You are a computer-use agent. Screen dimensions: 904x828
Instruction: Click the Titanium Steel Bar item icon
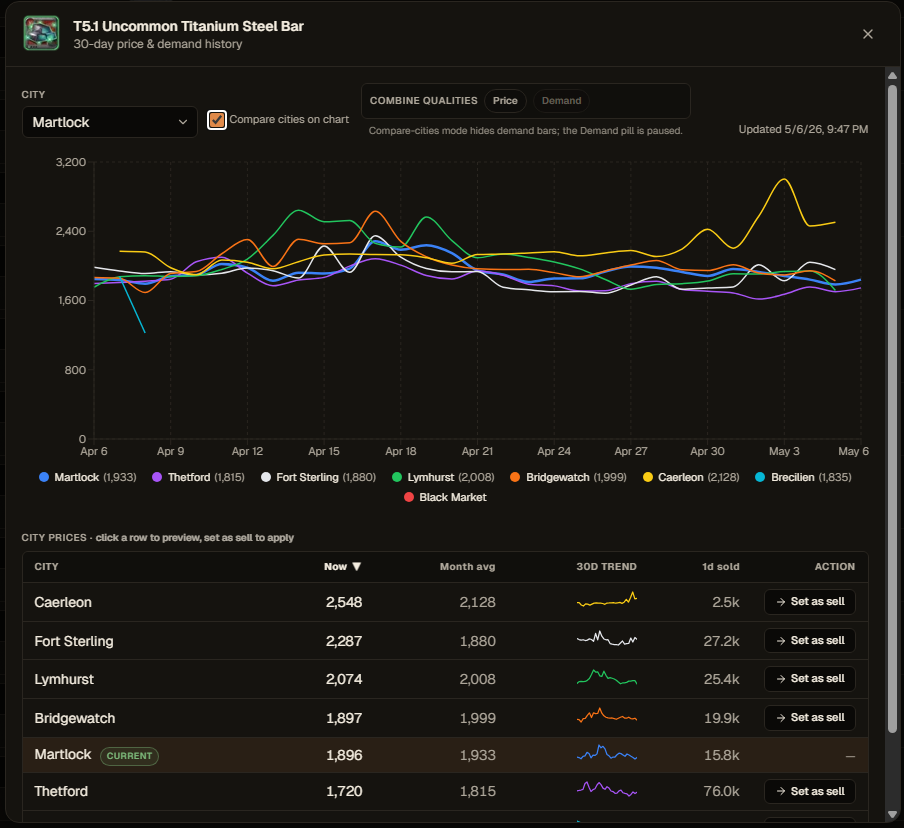coord(41,33)
